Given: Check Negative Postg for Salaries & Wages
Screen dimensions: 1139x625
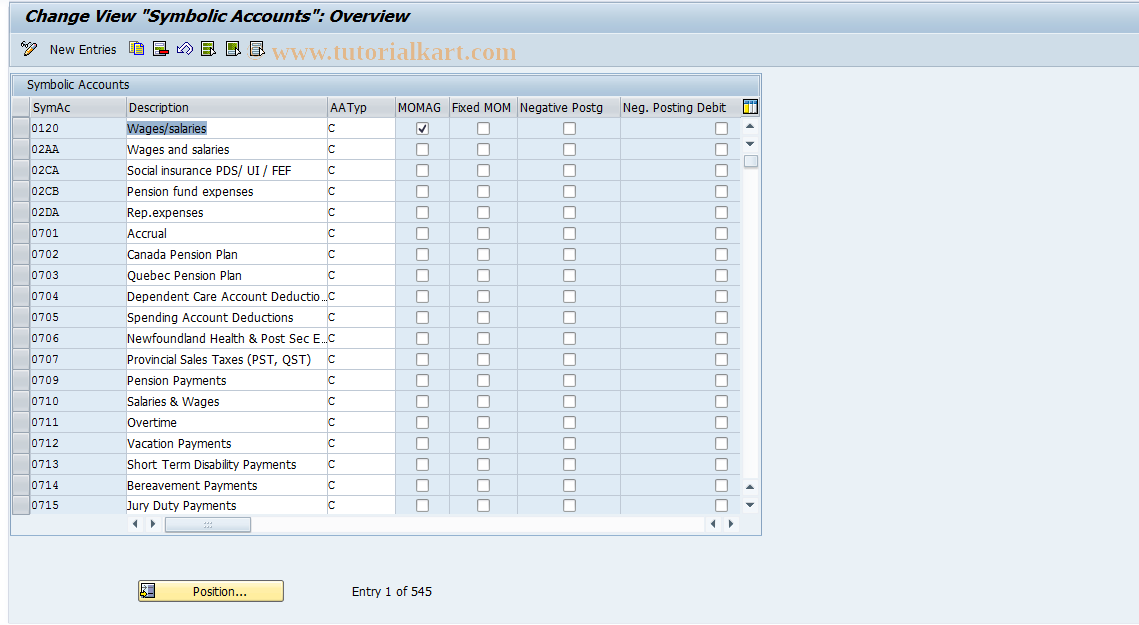Looking at the screenshot, I should pyautogui.click(x=570, y=402).
